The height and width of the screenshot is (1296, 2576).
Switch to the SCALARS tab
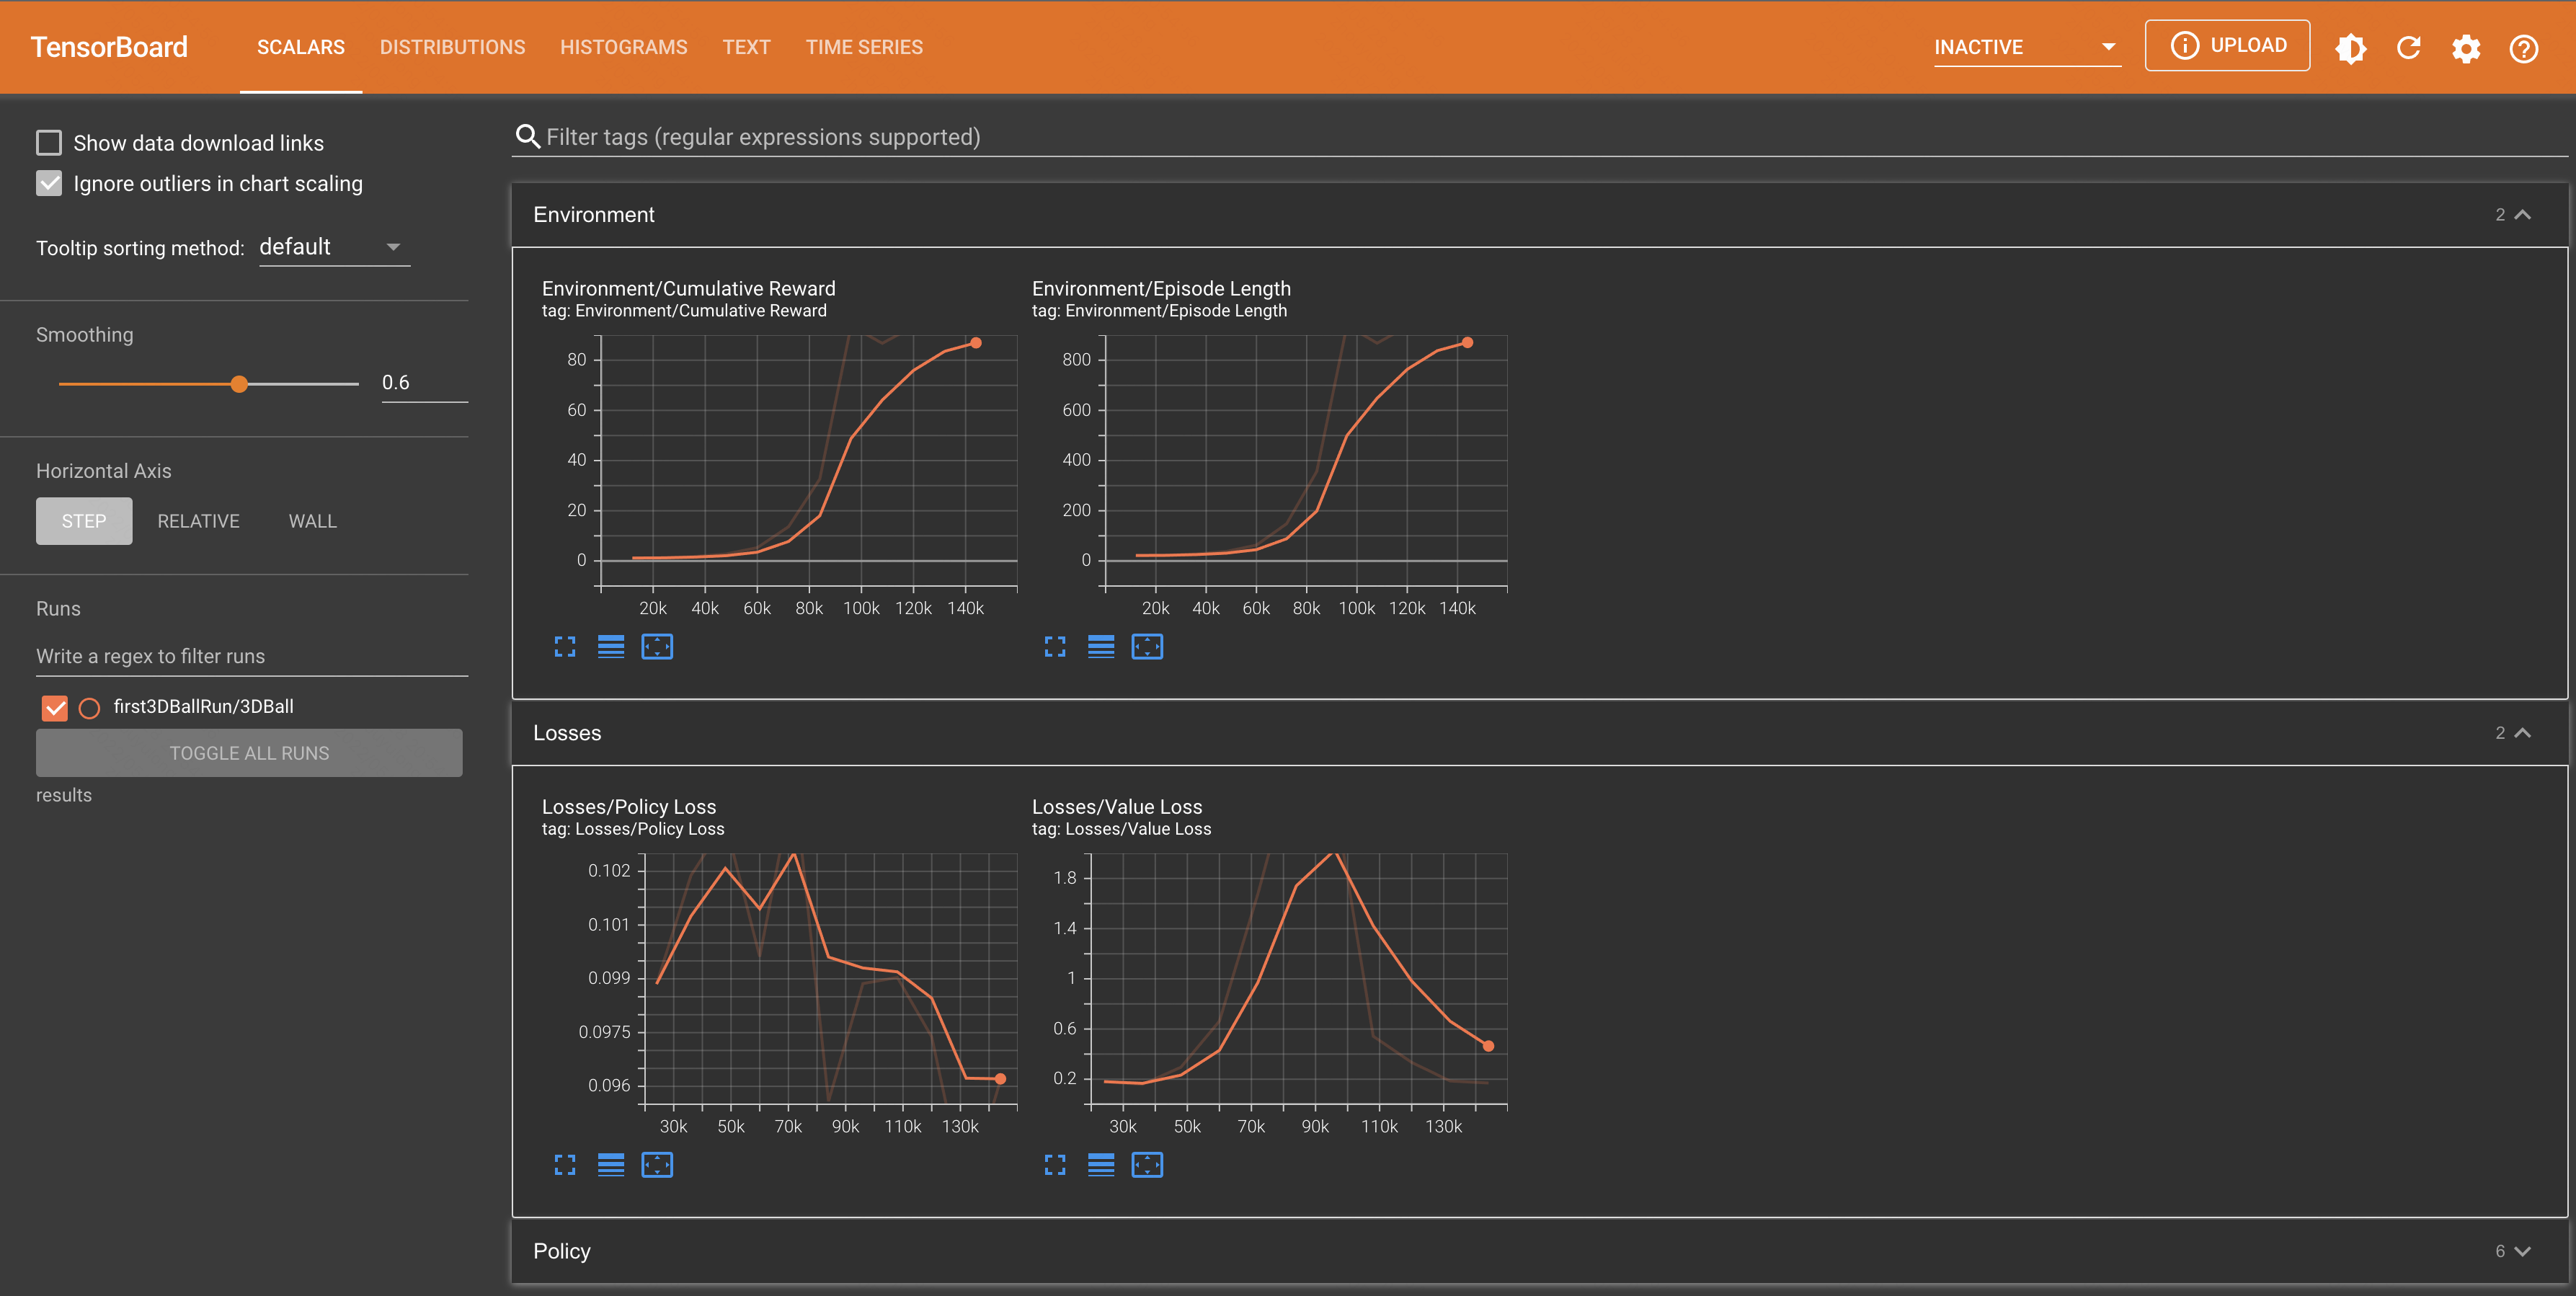click(x=300, y=47)
